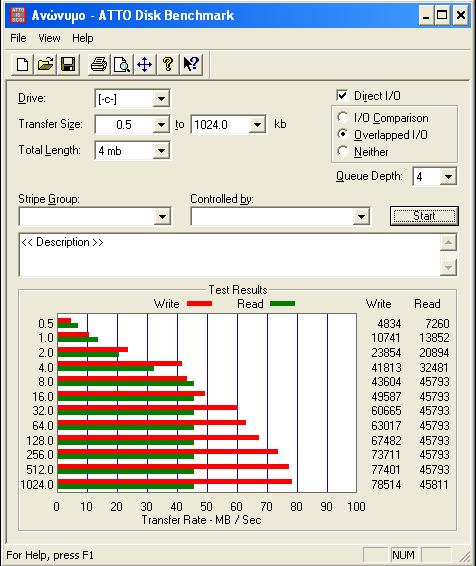Click the Description scrollbar up arrow
Viewport: 476px width, 566px height.
pyautogui.click(x=448, y=242)
